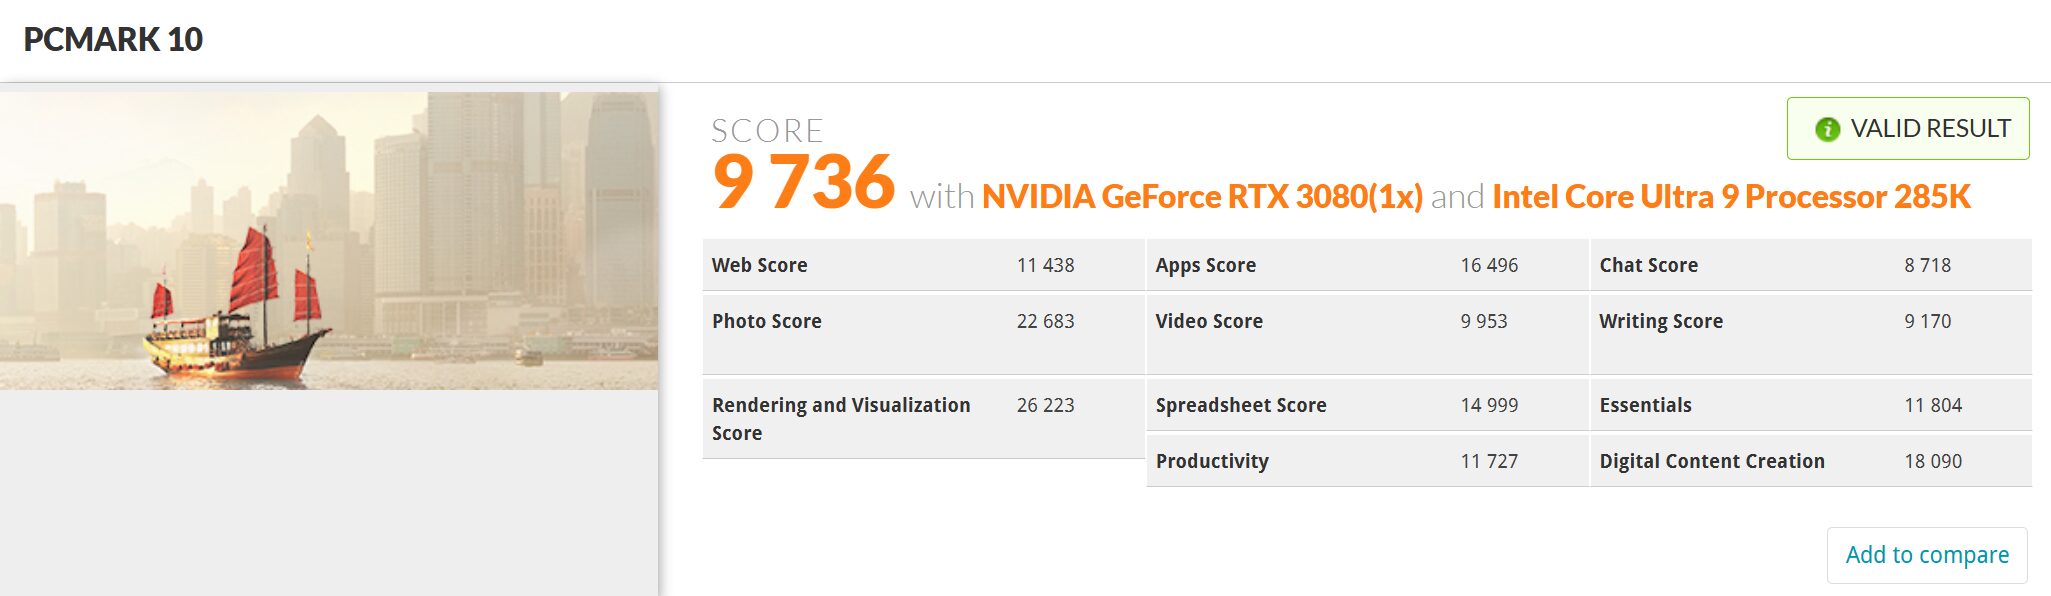Select the Writing Score label
The image size is (2051, 596).
[1661, 321]
